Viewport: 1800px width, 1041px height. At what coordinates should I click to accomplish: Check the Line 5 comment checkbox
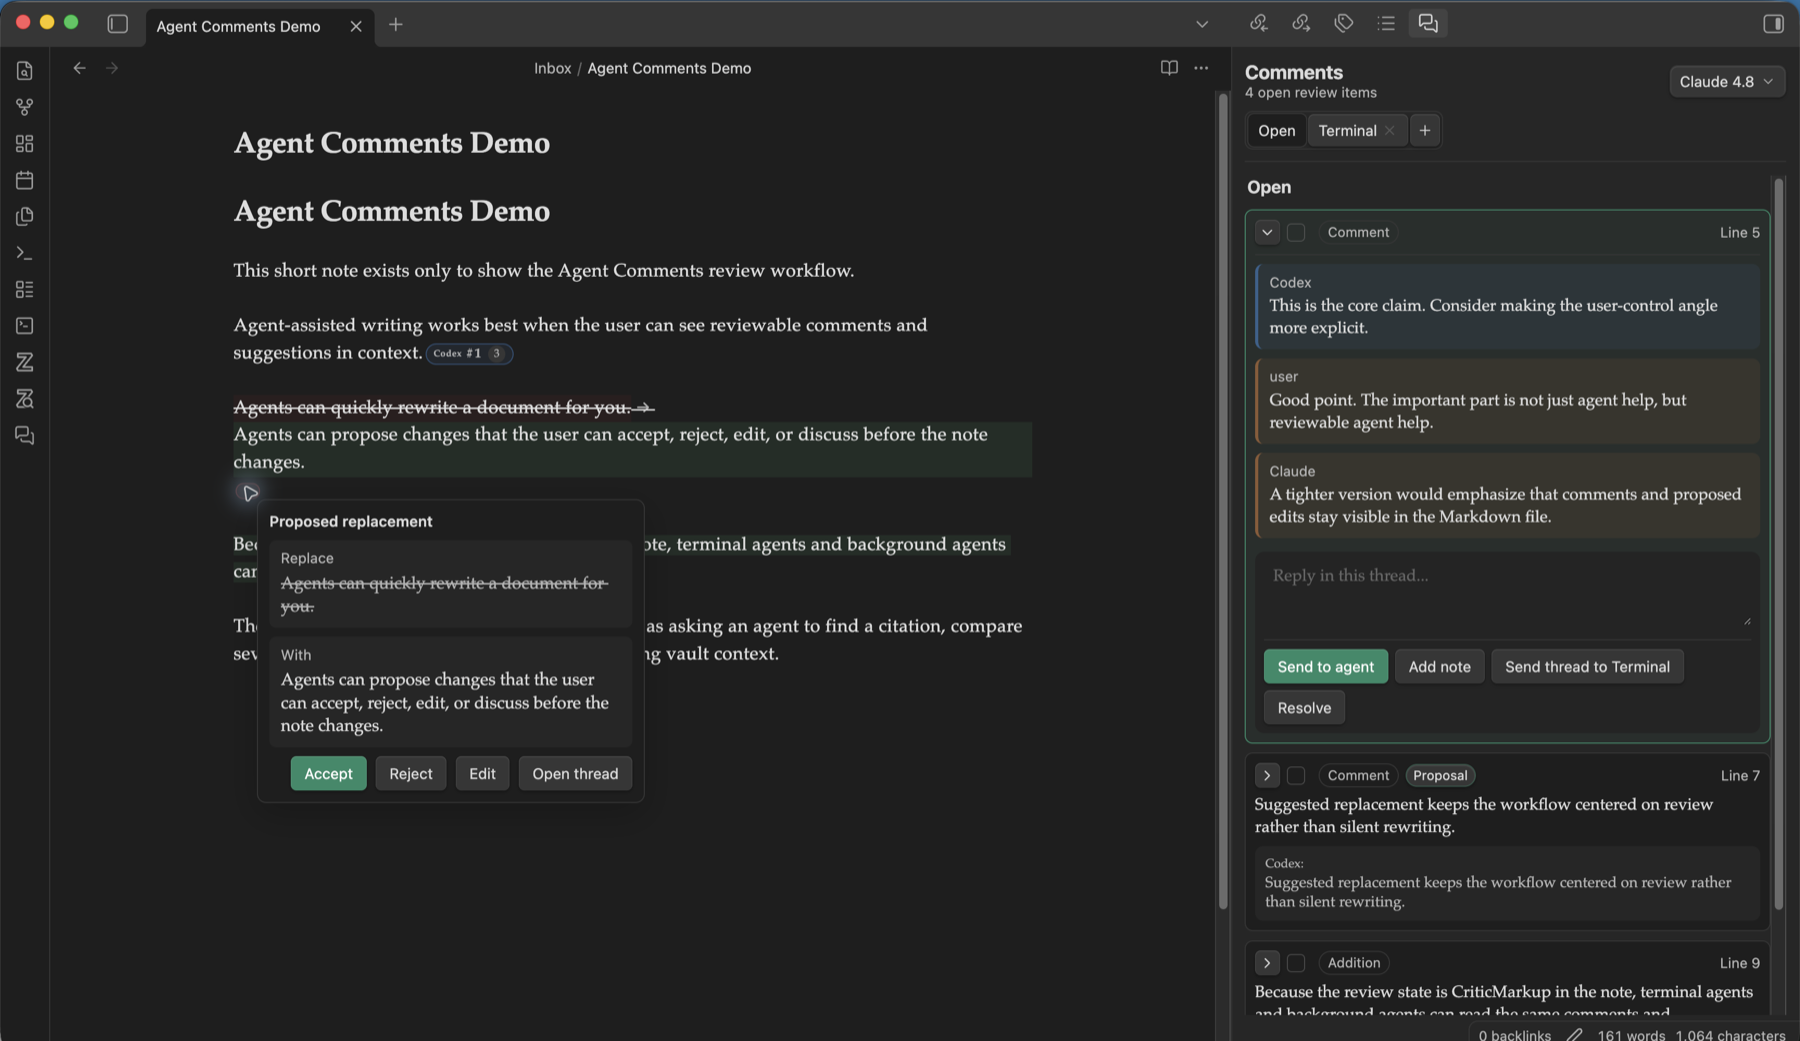click(1296, 232)
